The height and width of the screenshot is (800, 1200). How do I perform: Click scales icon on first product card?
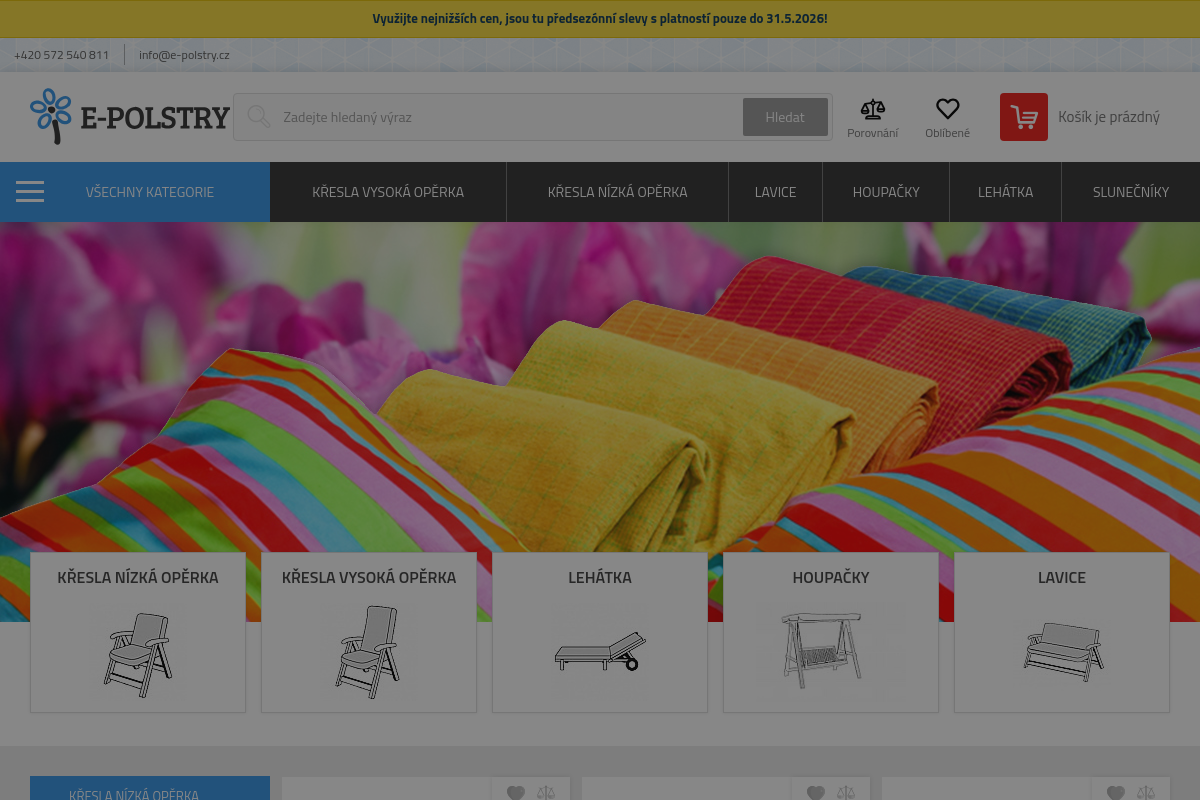coord(546,793)
